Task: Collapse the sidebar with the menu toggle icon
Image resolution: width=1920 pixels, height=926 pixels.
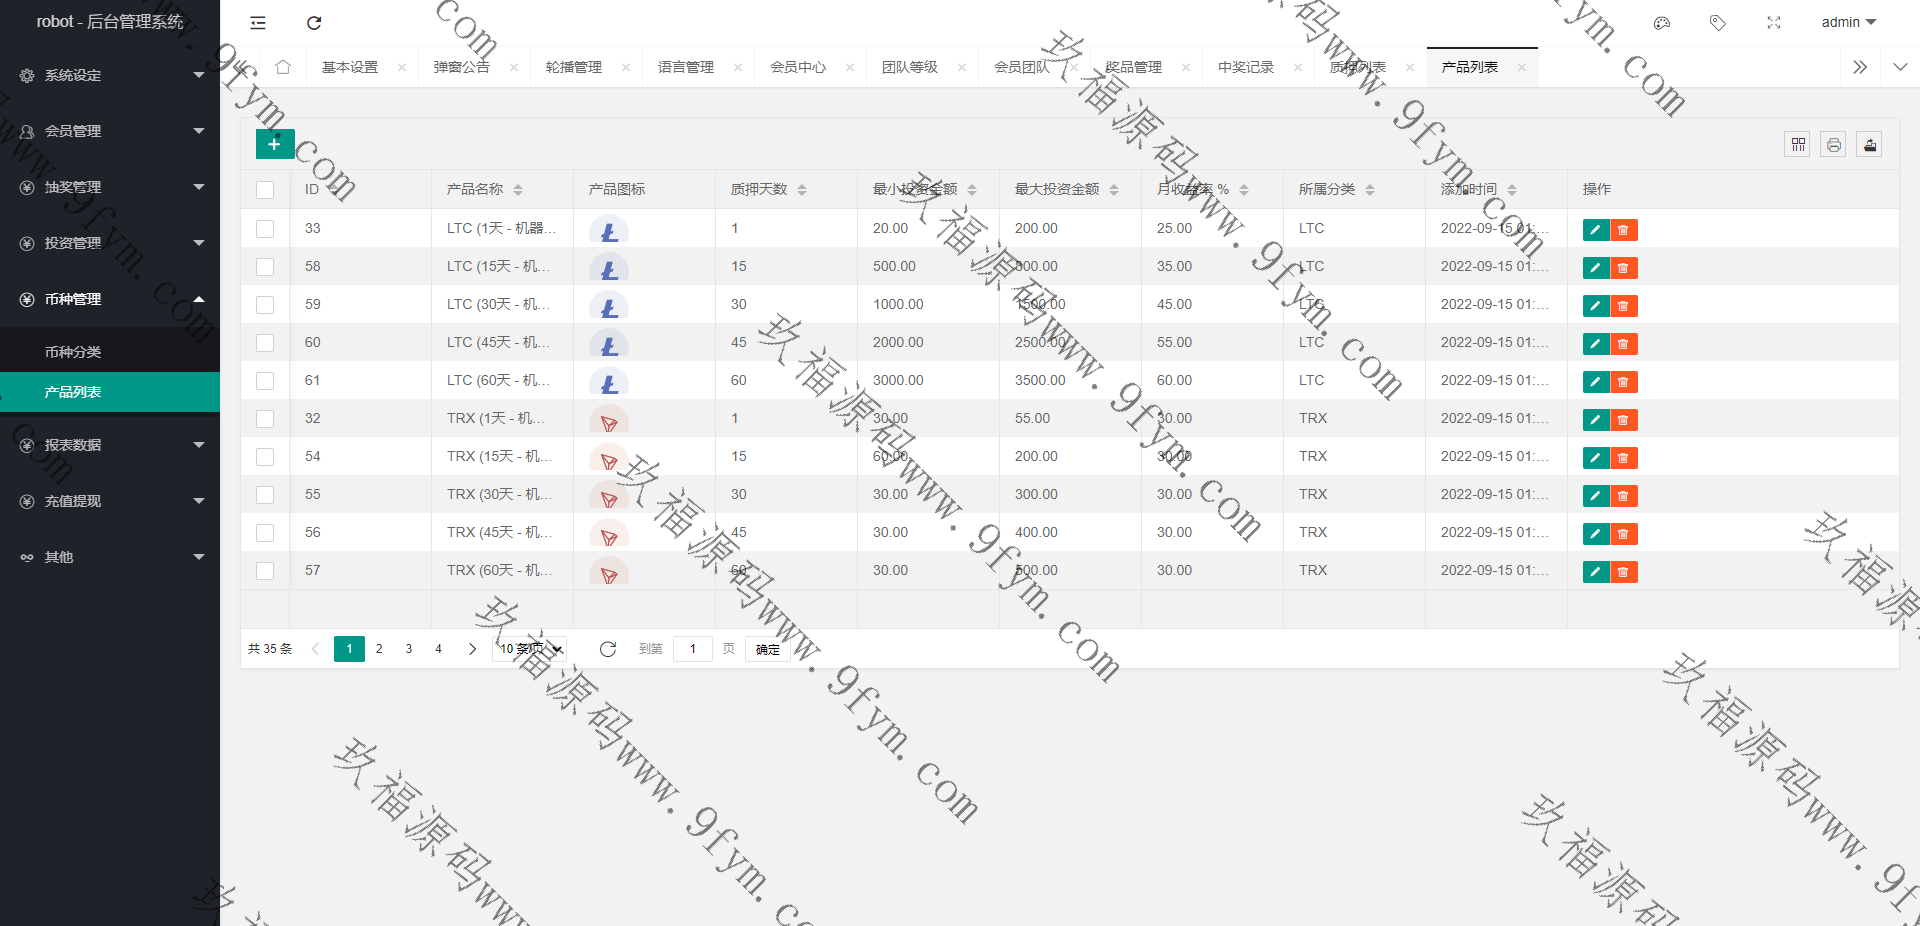Action: [x=258, y=23]
